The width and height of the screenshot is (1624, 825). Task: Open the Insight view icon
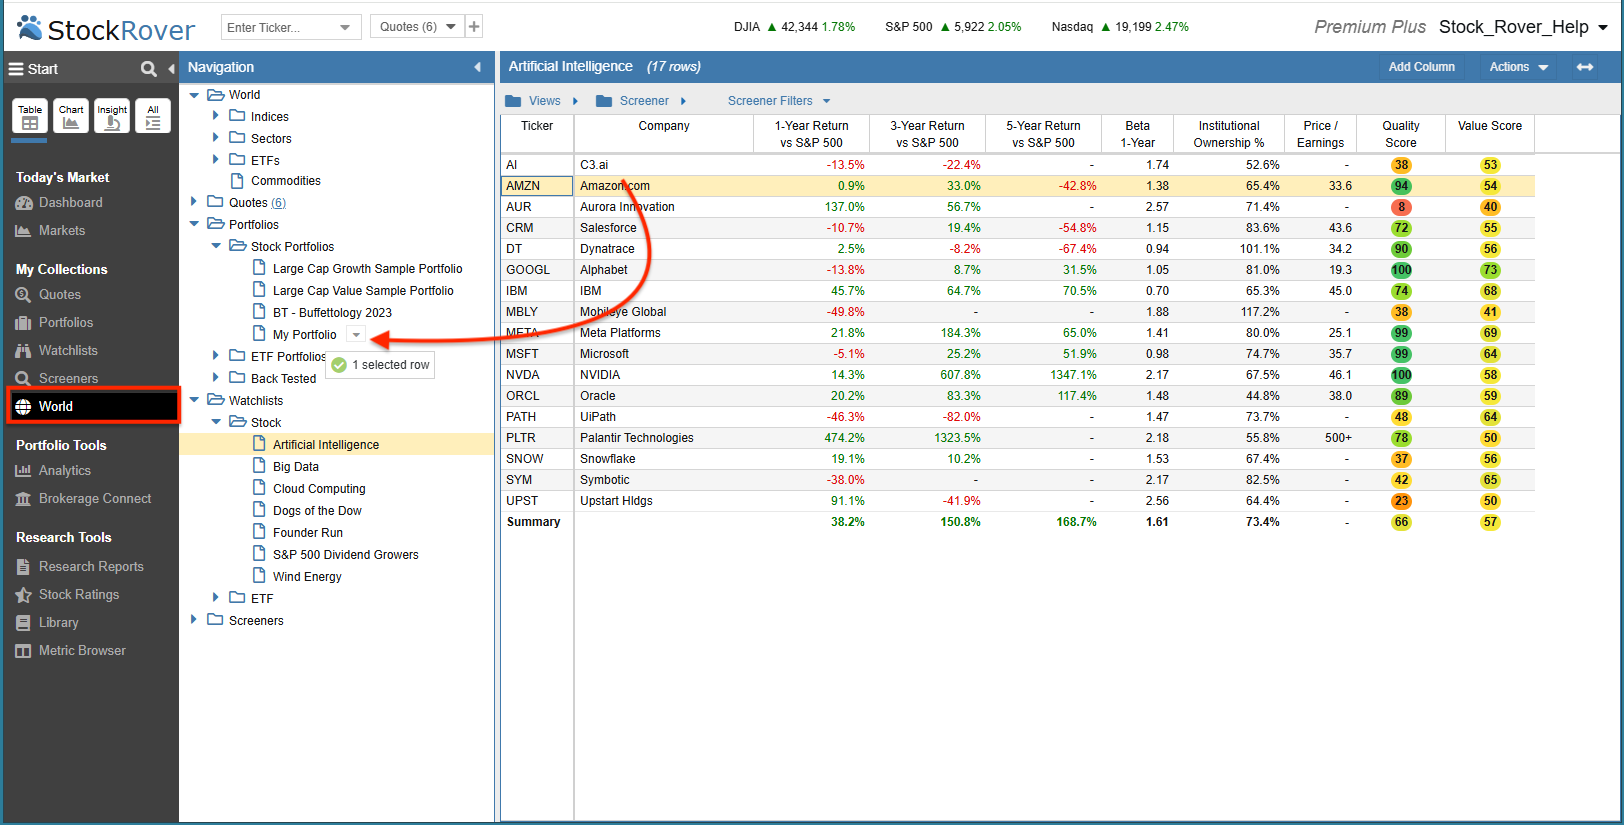pos(112,116)
